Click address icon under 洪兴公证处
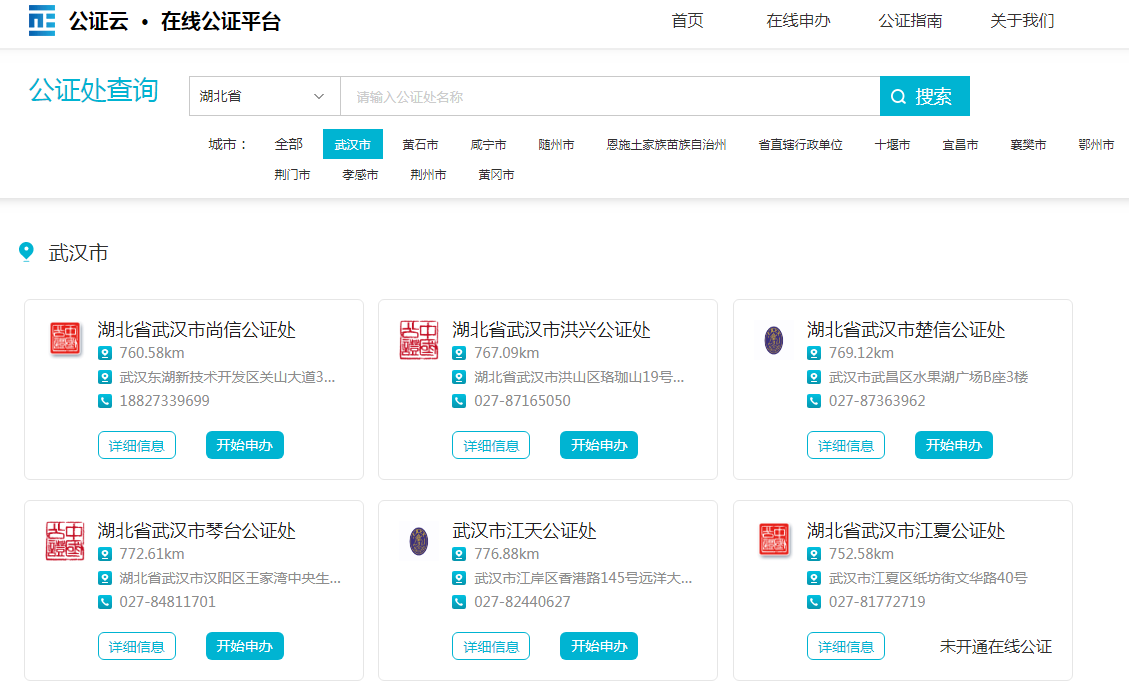 [459, 377]
